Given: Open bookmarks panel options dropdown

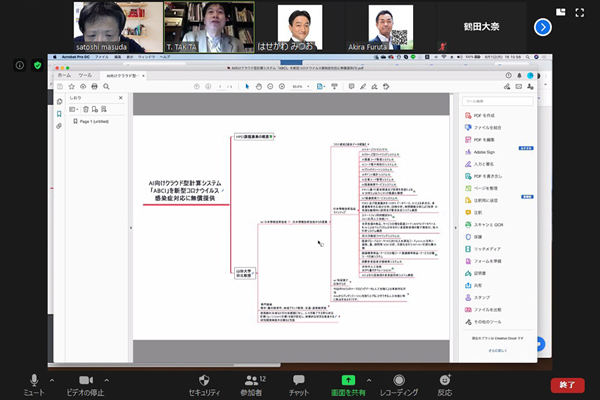Looking at the screenshot, I should pyautogui.click(x=73, y=109).
